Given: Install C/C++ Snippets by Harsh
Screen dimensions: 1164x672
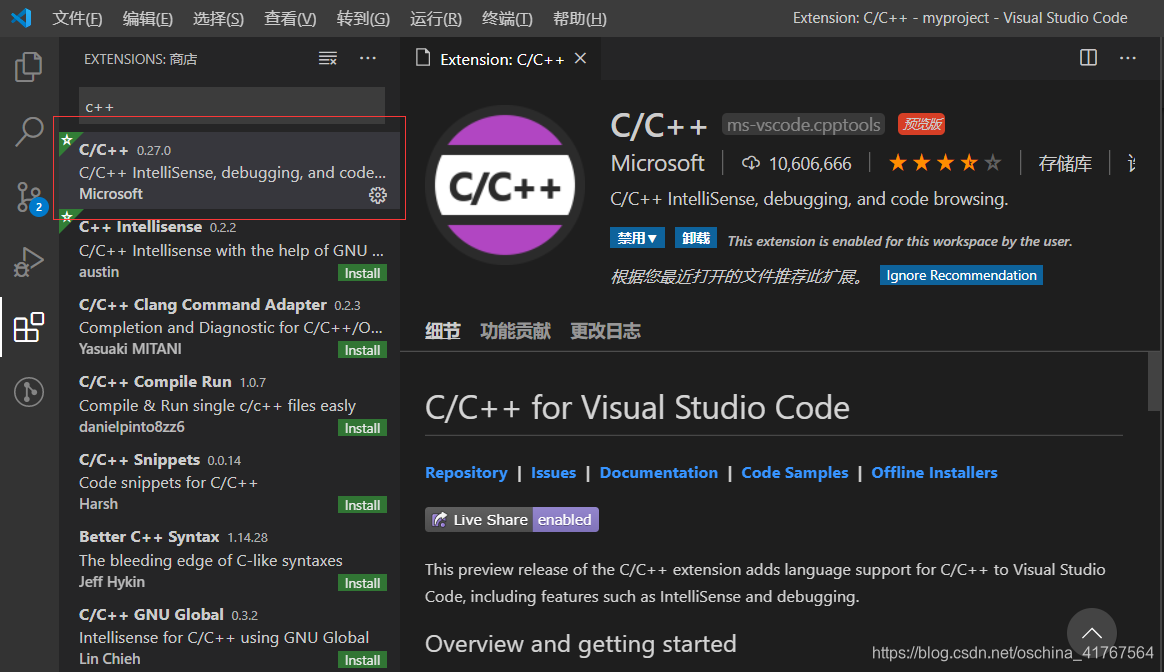Looking at the screenshot, I should [362, 506].
